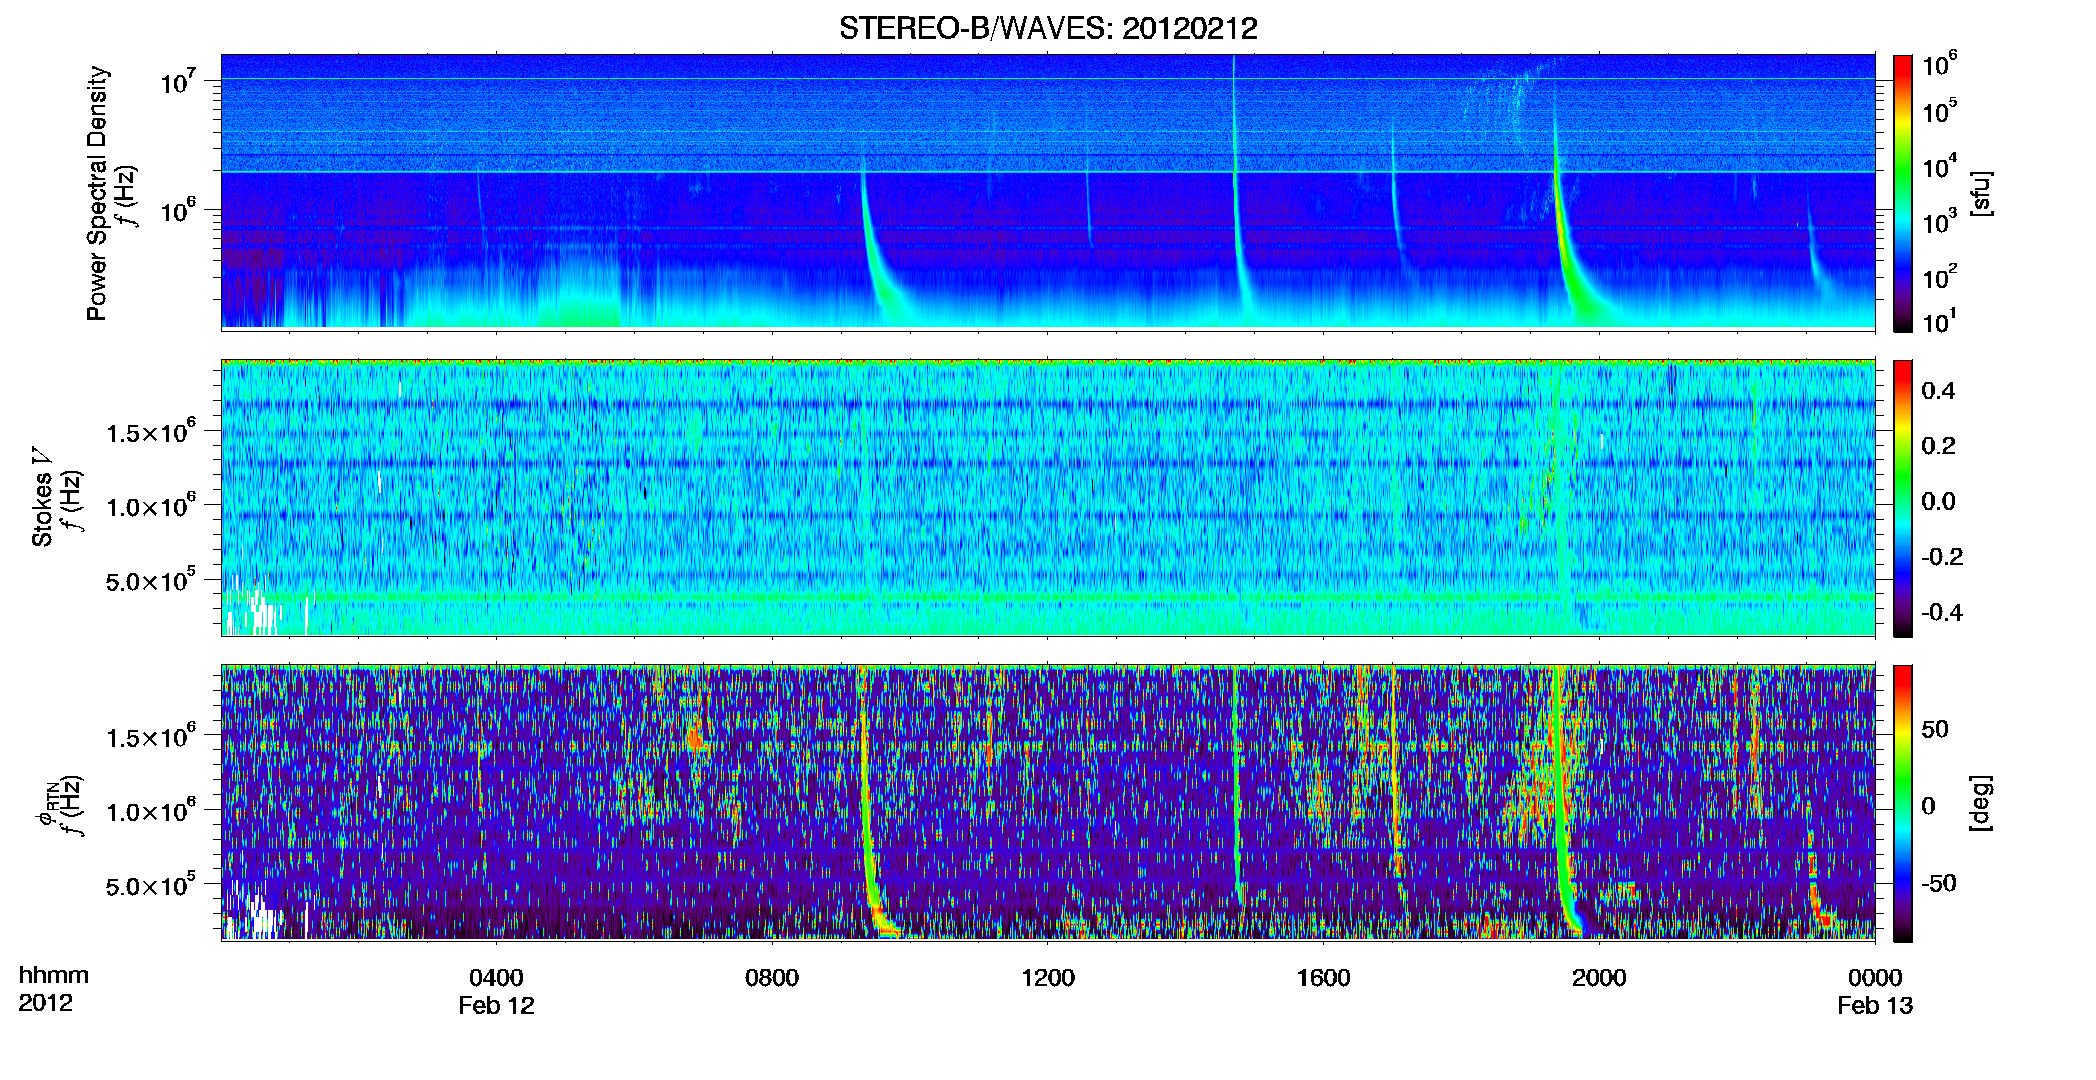Image resolution: width=2096 pixels, height=1080 pixels.
Task: Click the 2012 year label
Action: [45, 1003]
